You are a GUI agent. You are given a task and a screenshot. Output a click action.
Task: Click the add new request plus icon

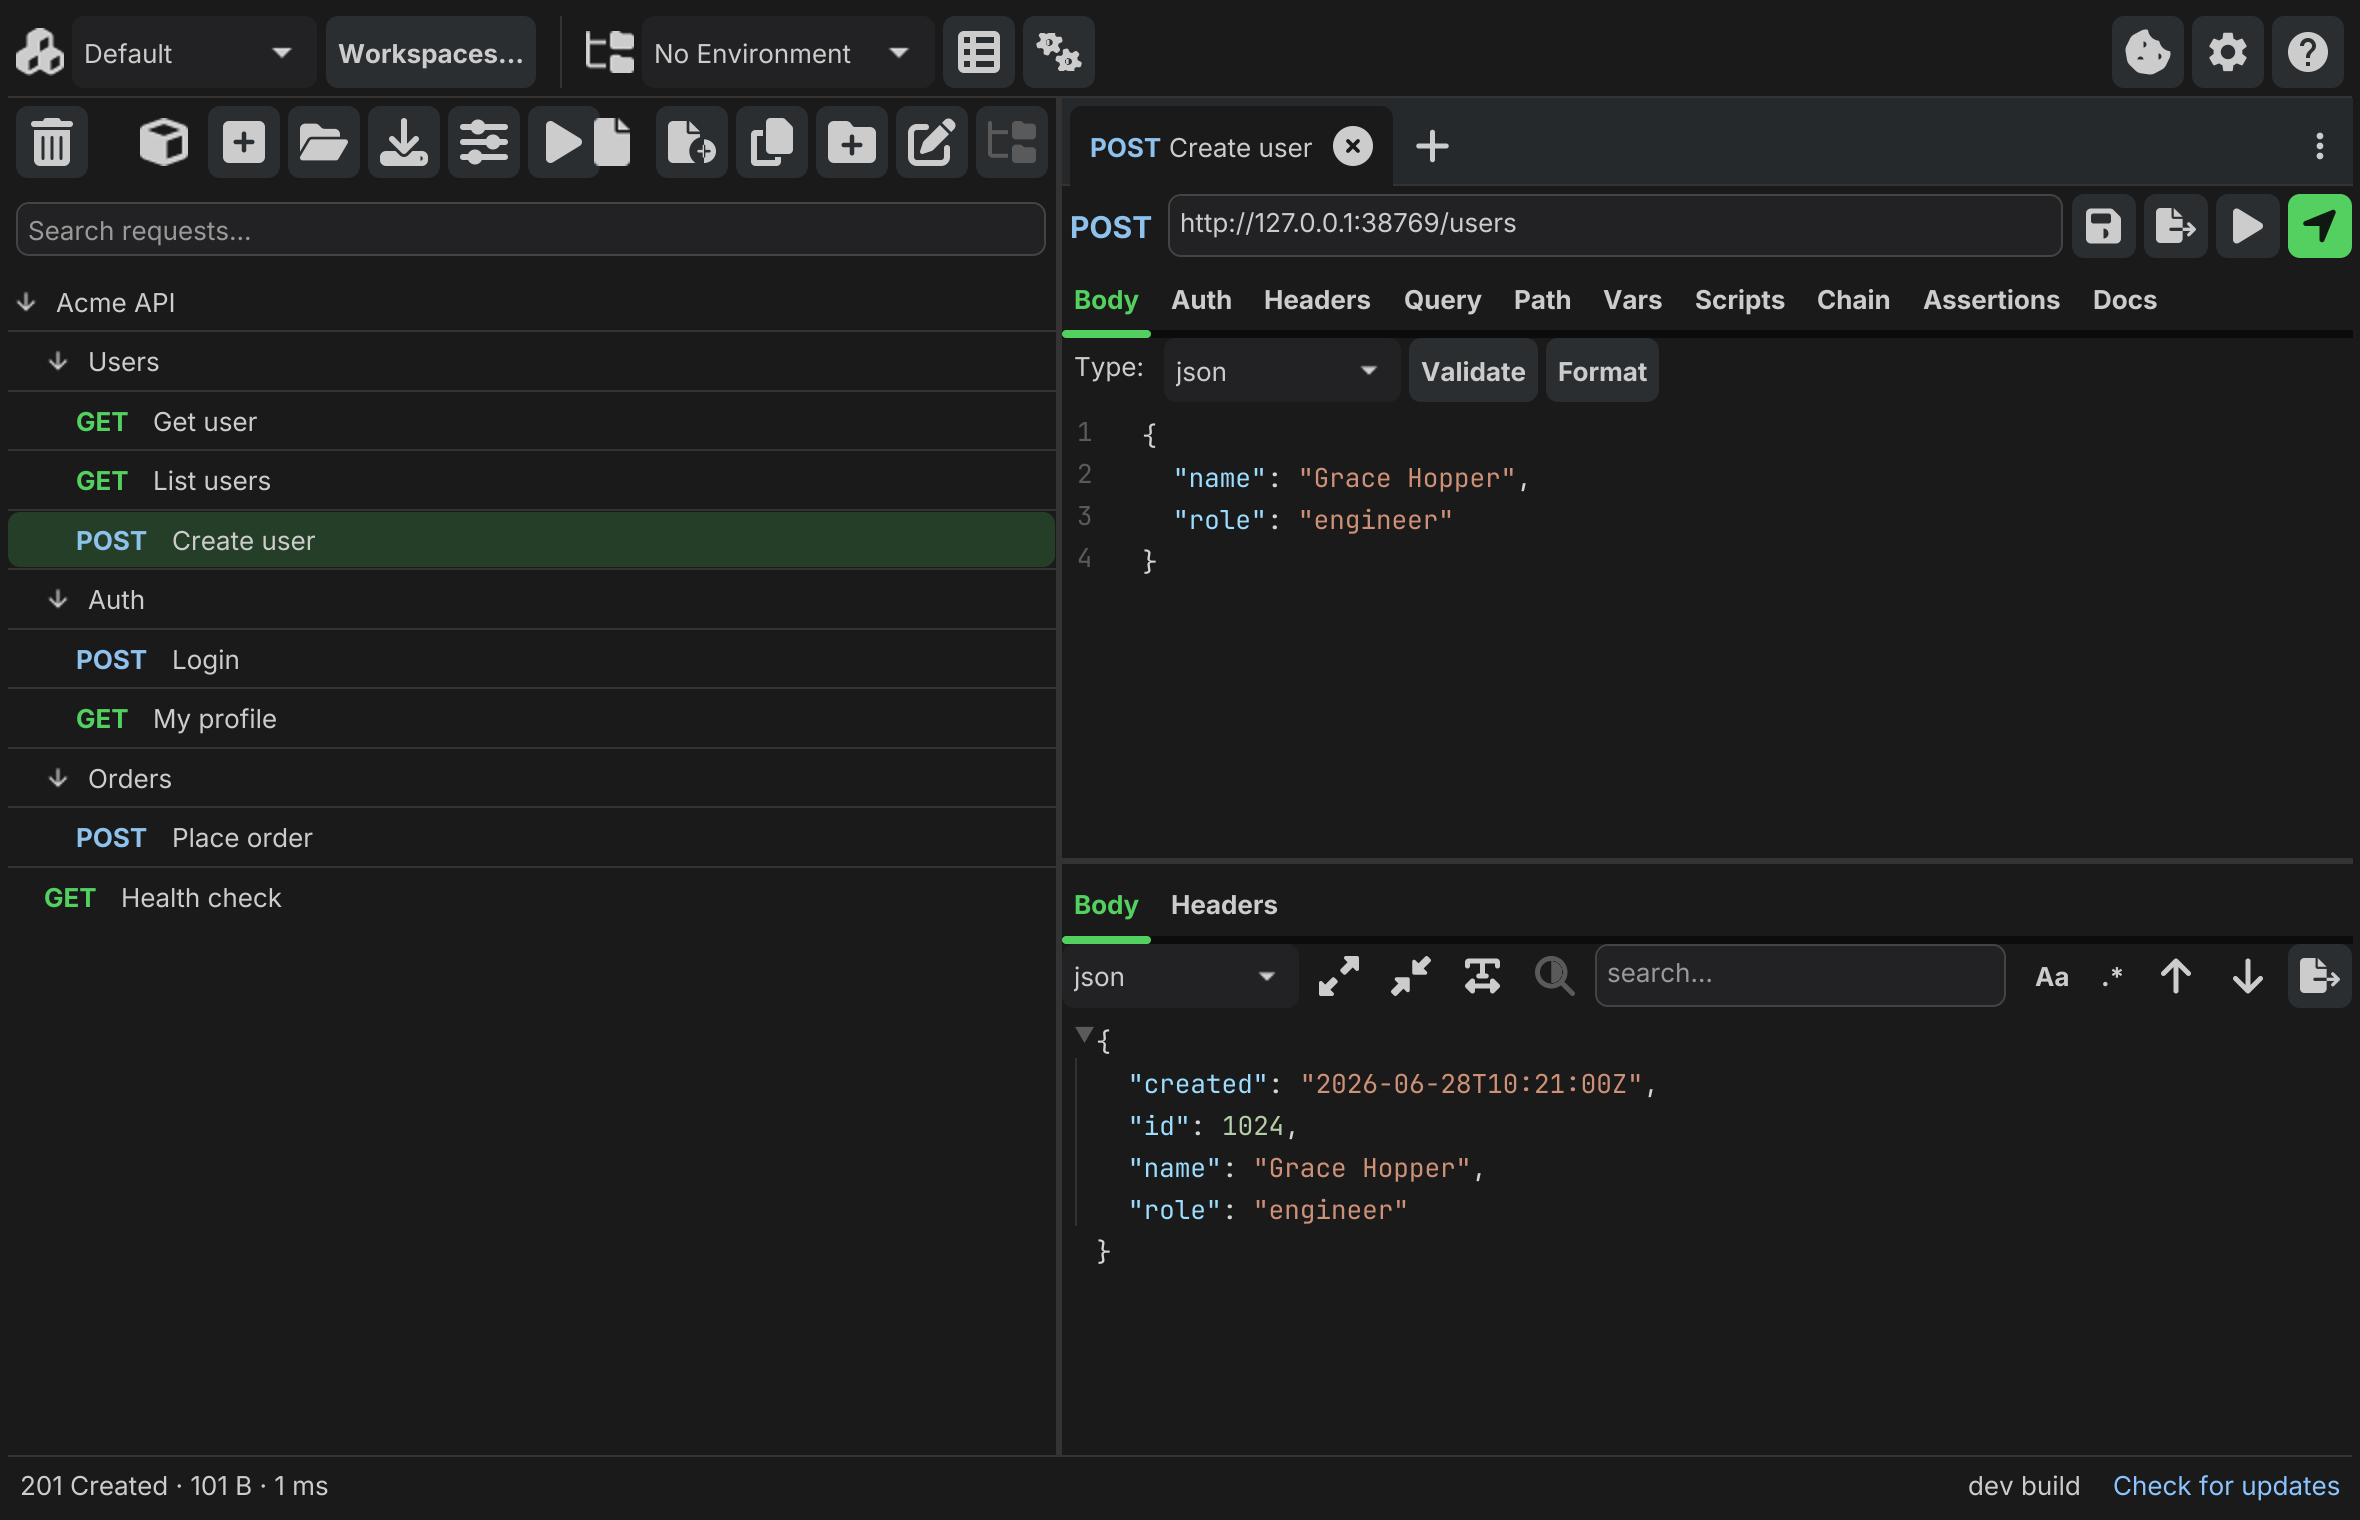pos(243,143)
